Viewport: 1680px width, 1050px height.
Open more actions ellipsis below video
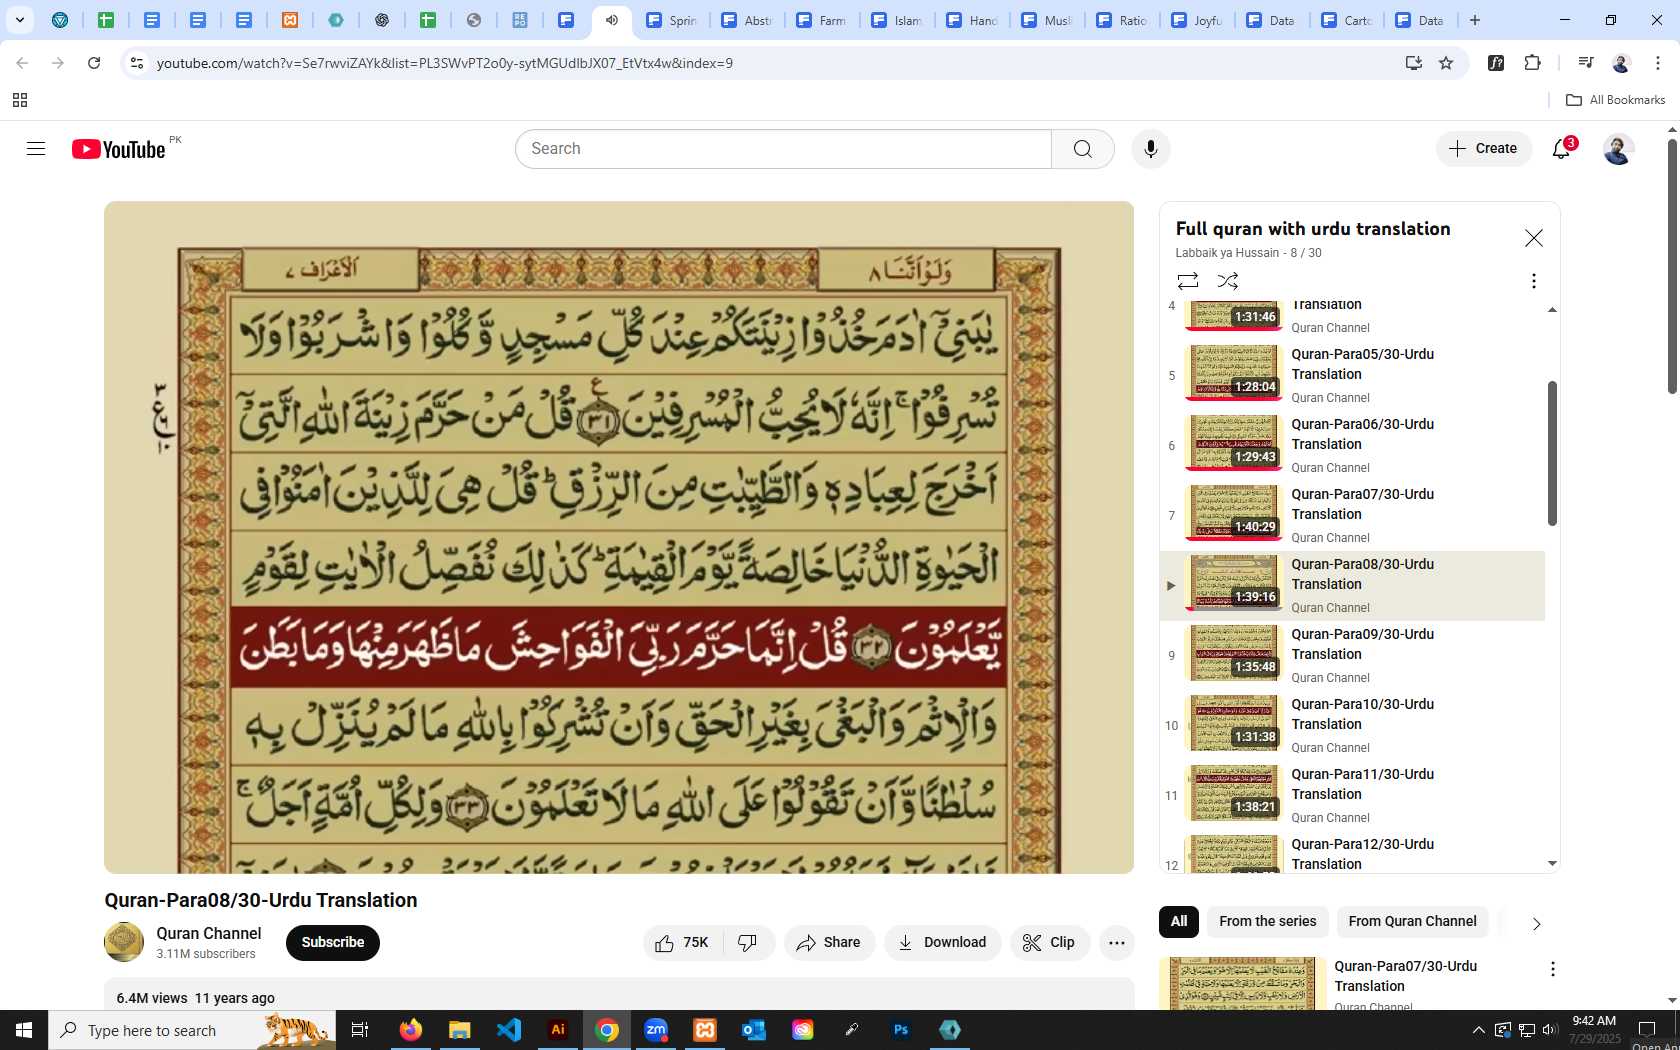click(x=1117, y=943)
